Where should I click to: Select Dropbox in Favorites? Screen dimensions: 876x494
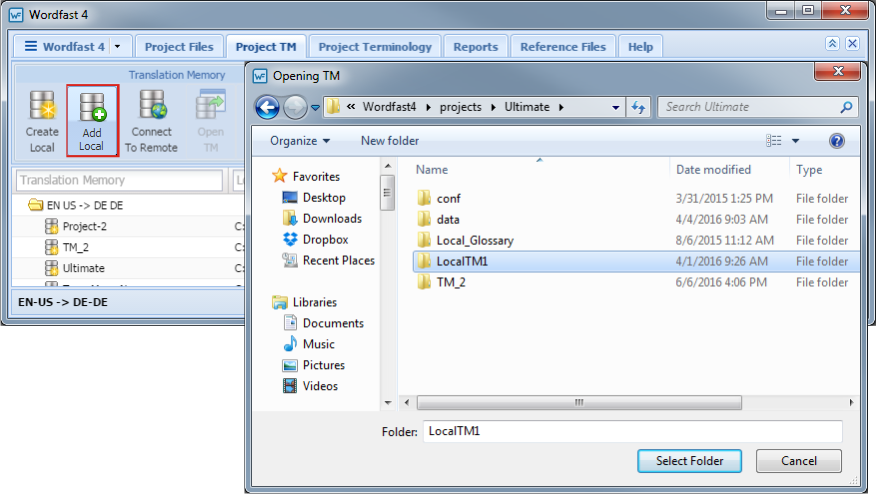325,239
